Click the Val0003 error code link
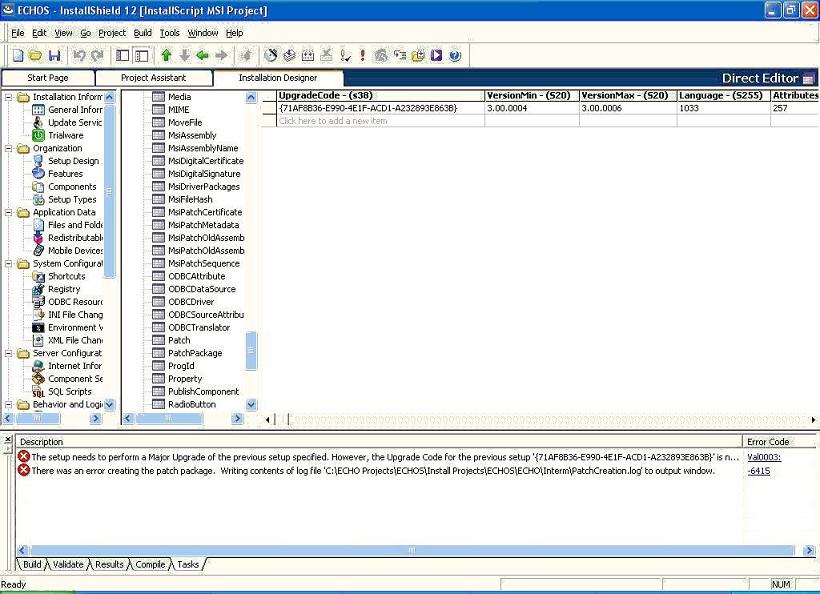Screen dimensions: 820x594 (764, 456)
